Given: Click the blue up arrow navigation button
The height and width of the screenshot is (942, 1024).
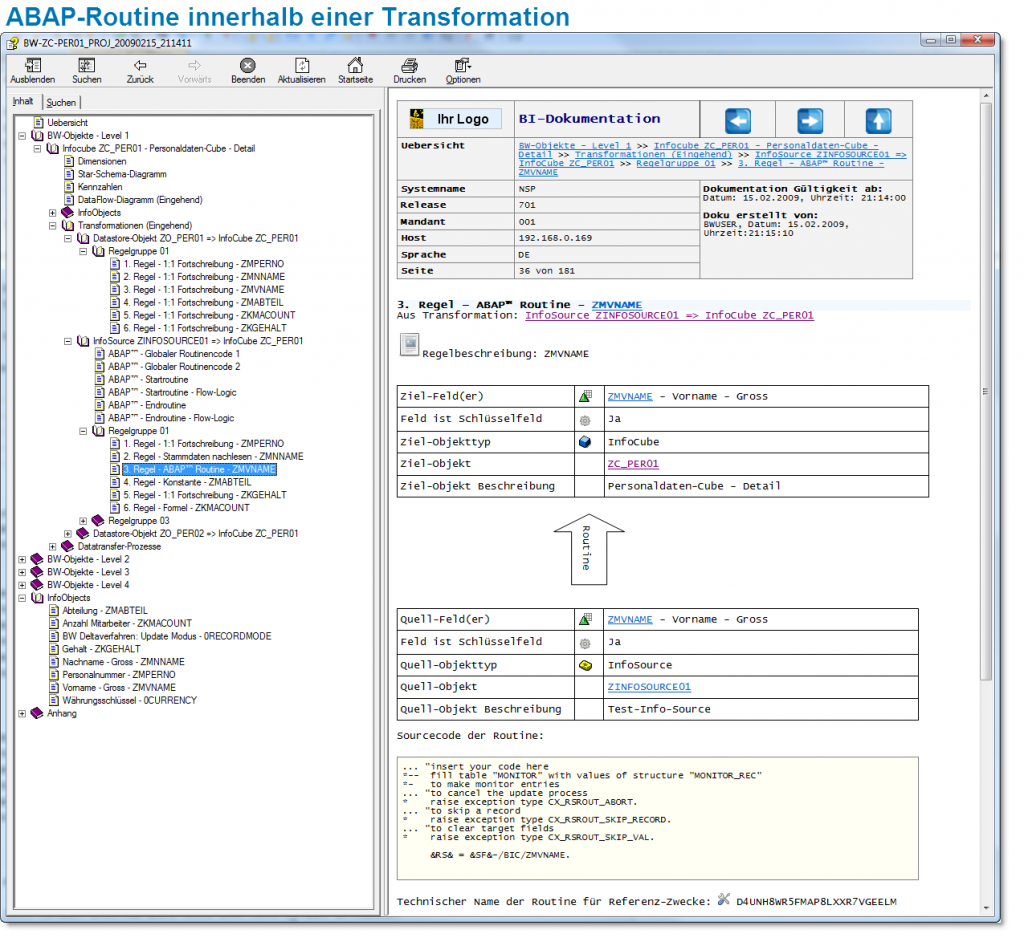Looking at the screenshot, I should [x=877, y=121].
